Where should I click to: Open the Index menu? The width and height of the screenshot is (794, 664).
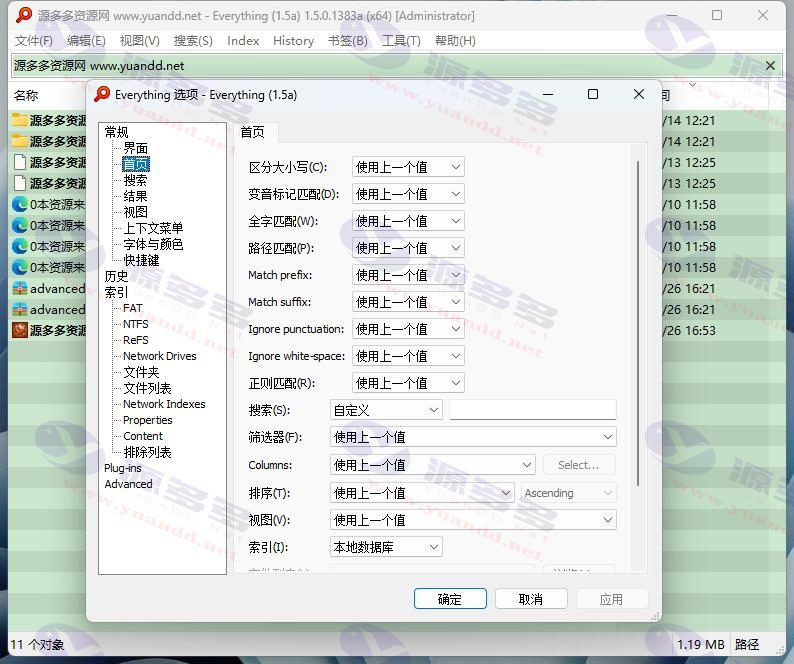(x=243, y=41)
